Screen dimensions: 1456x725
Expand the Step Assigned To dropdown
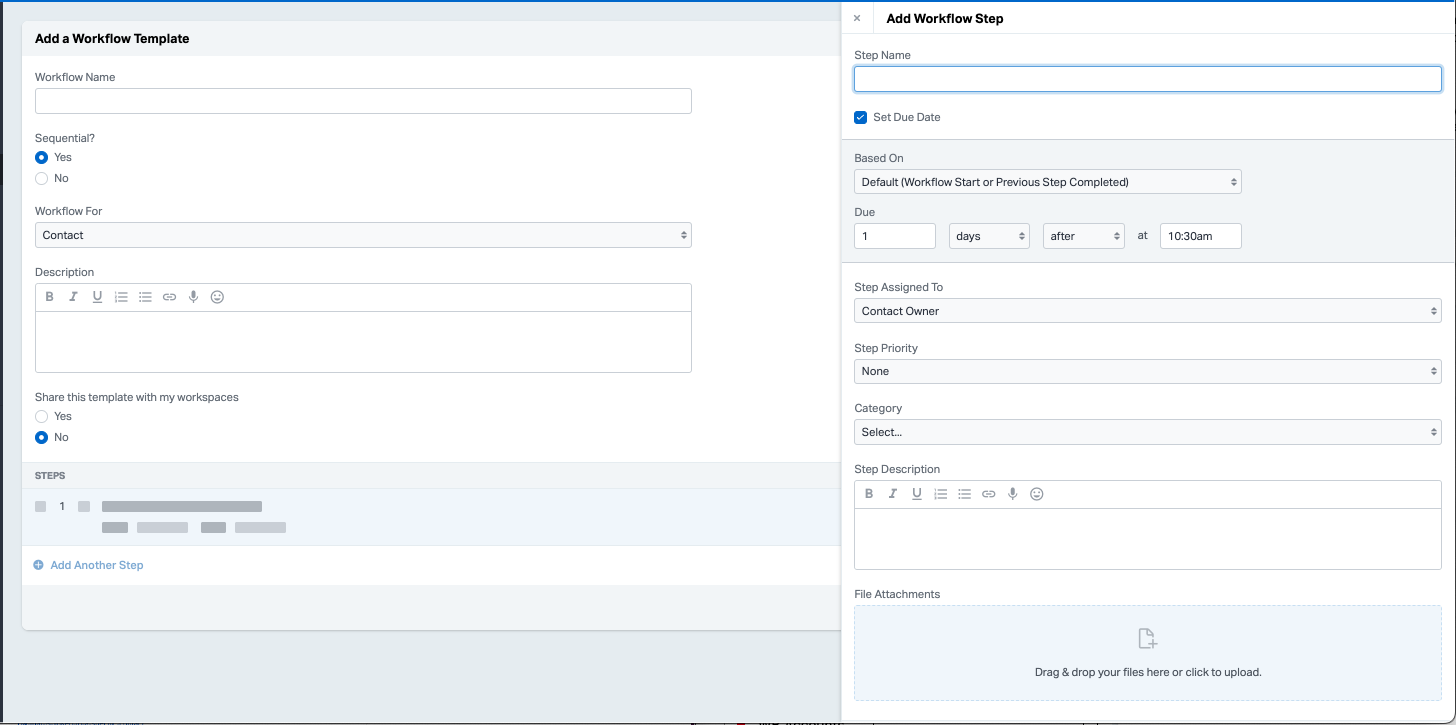1147,311
